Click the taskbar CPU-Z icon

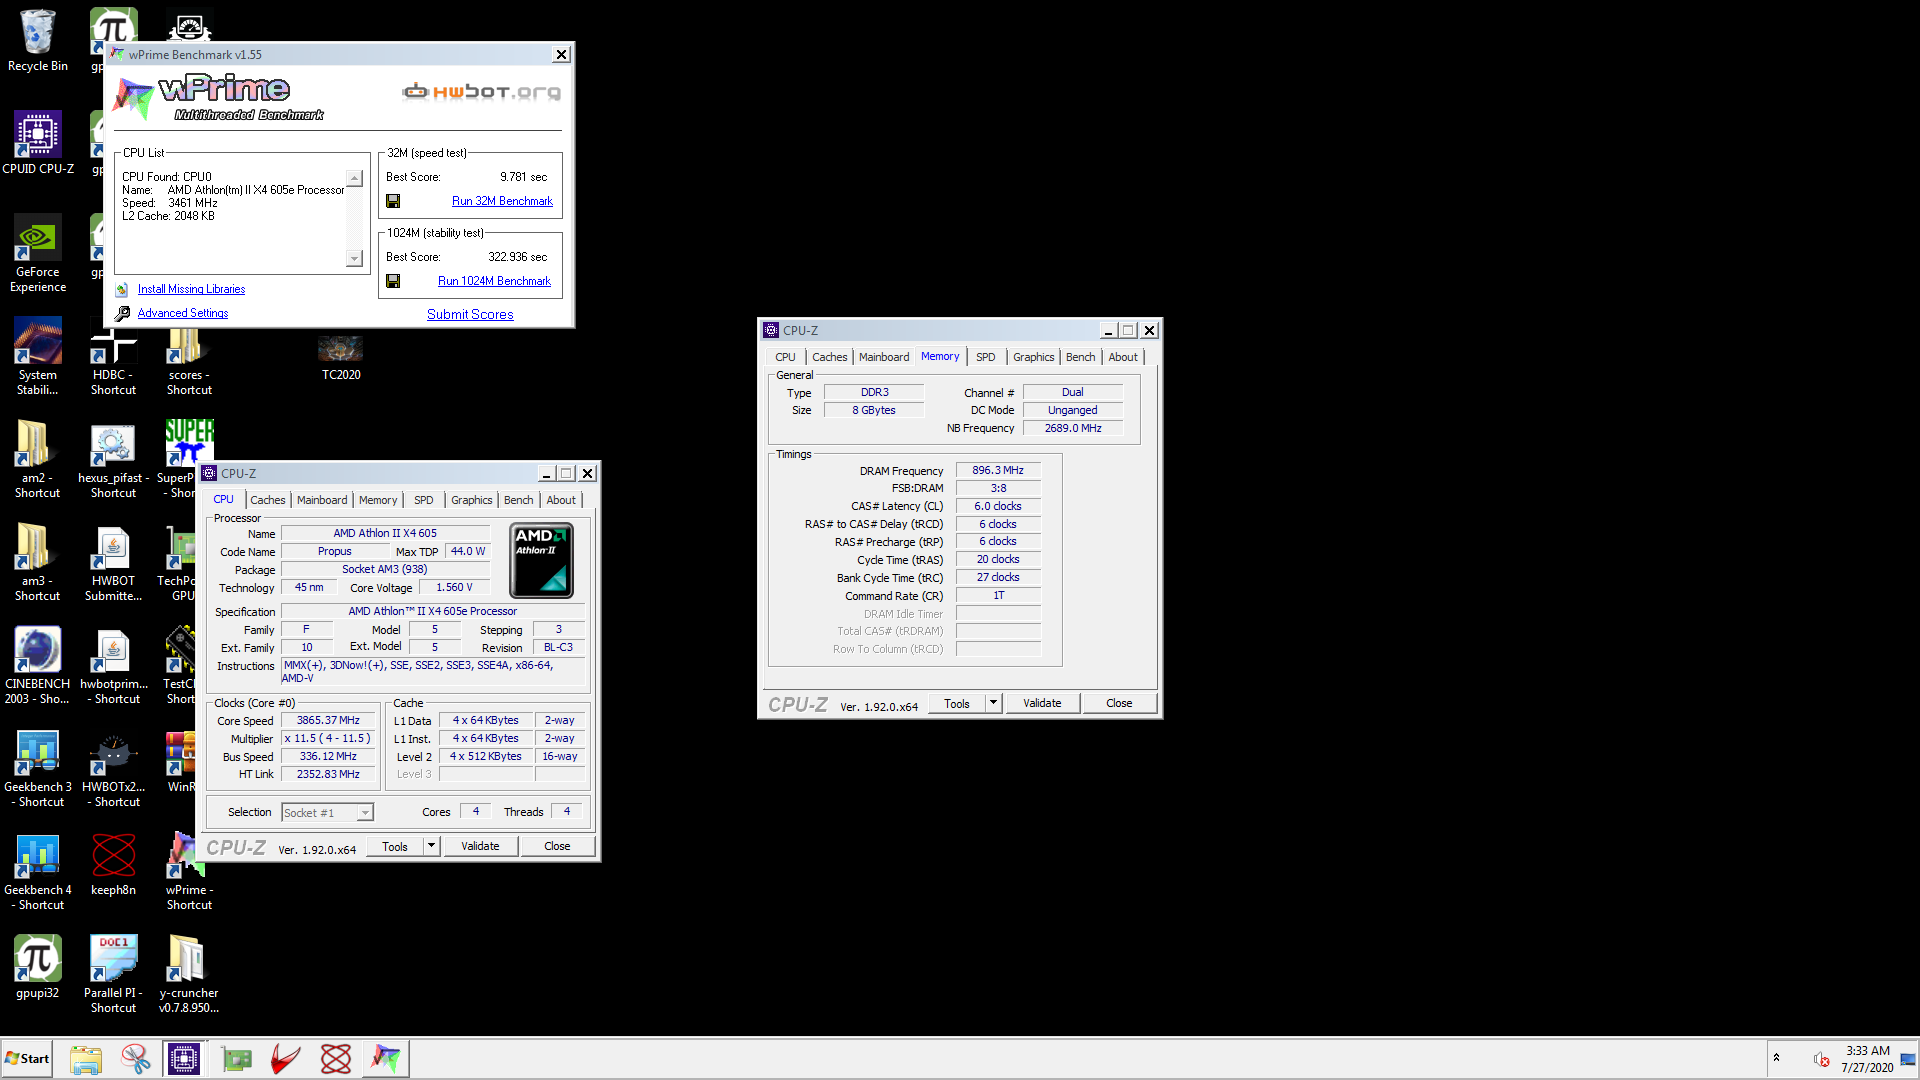[184, 1058]
